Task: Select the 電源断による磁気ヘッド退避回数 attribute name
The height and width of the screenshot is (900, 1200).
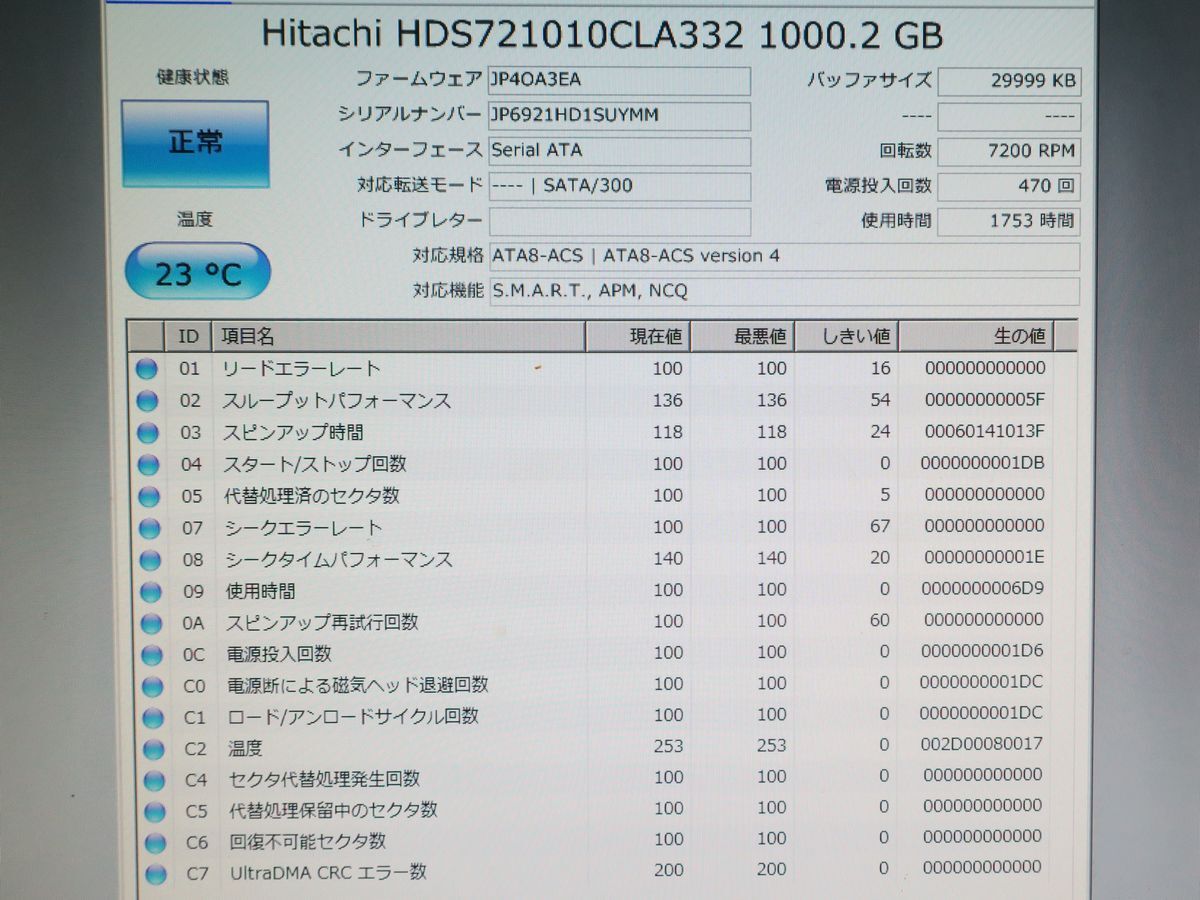Action: (359, 686)
